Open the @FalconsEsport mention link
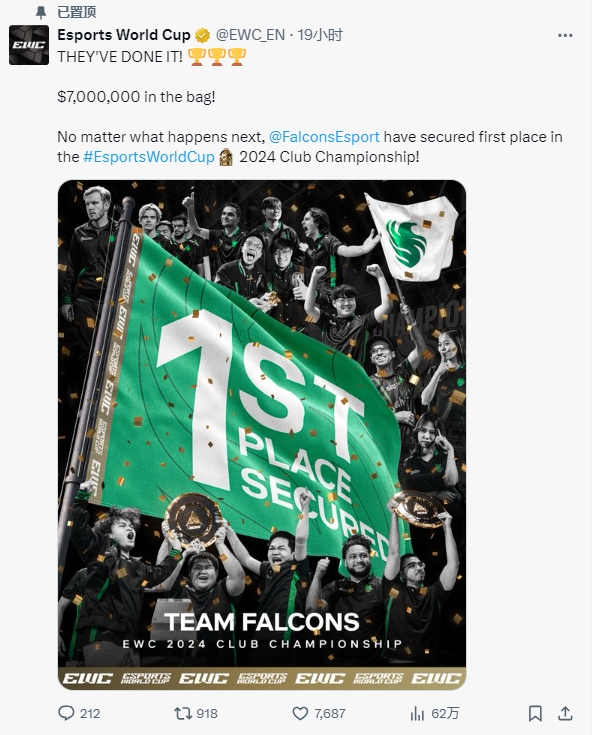This screenshot has height=735, width=592. click(x=324, y=137)
